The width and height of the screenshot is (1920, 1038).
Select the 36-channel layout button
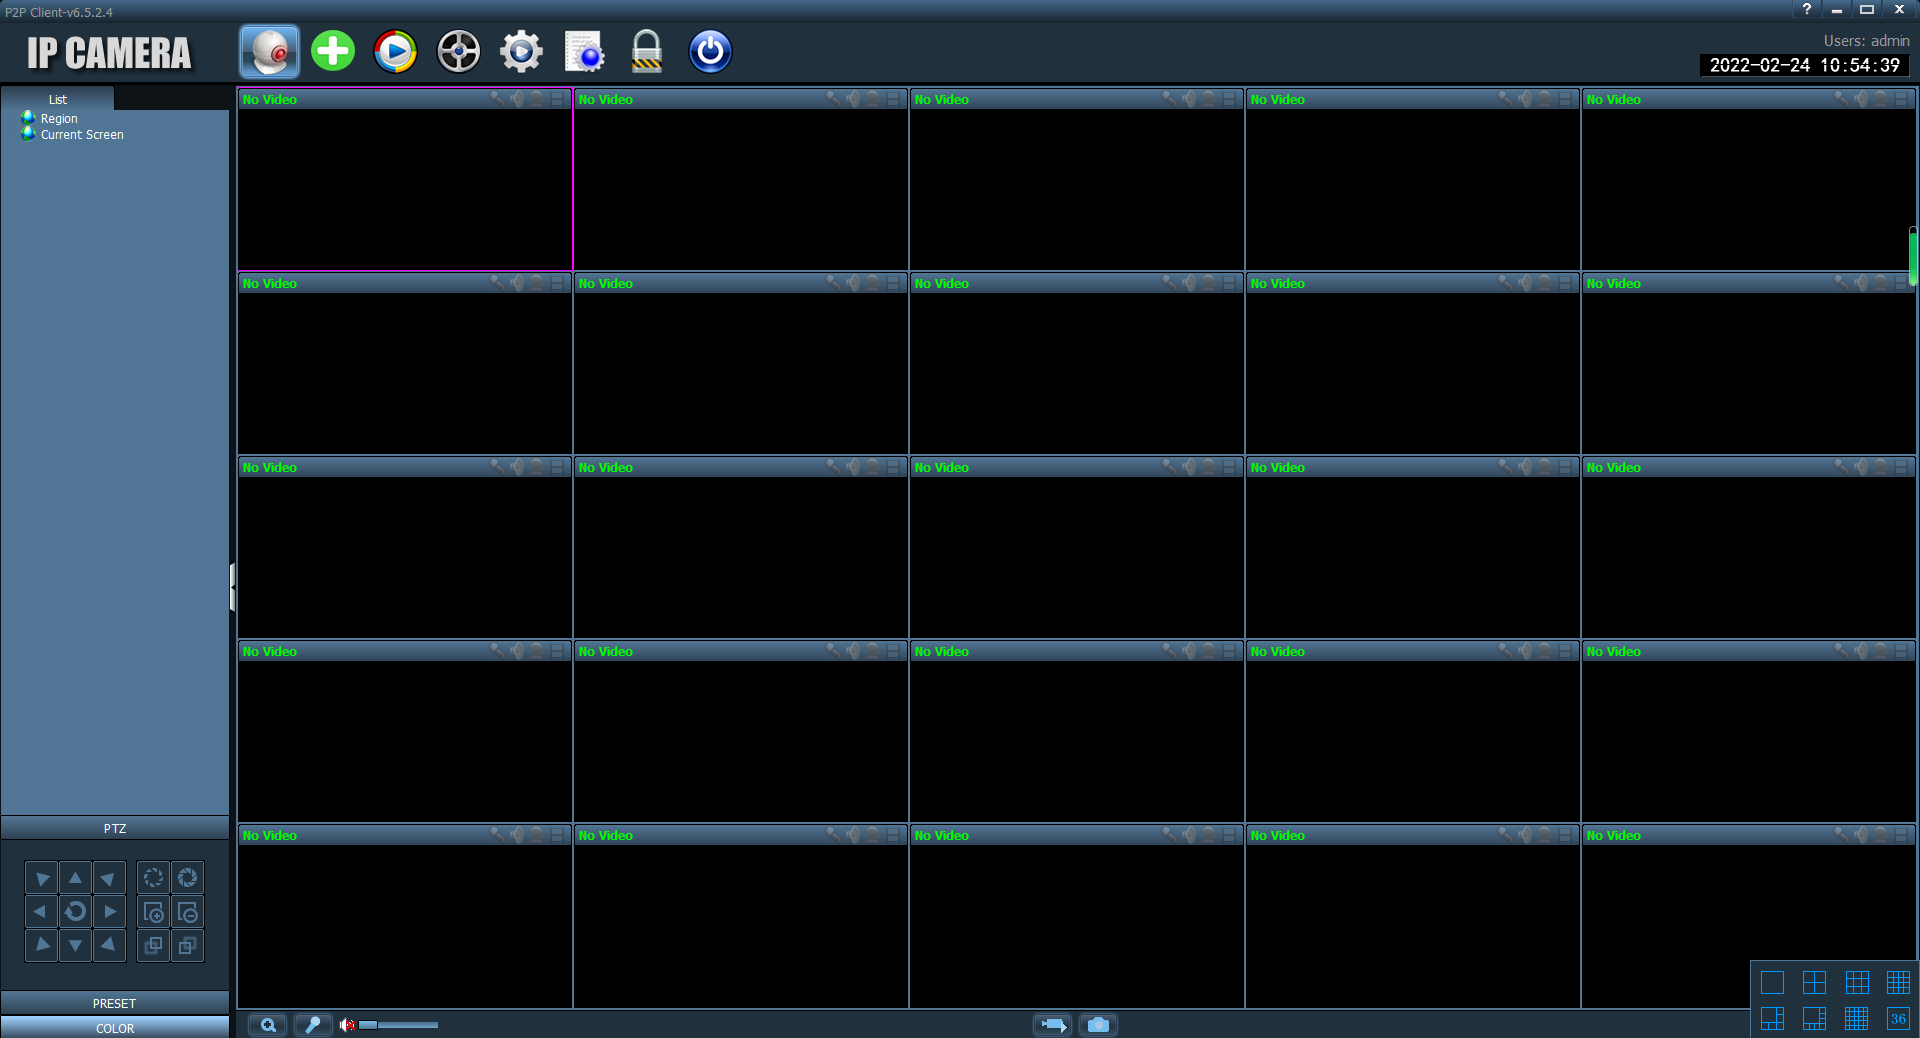coord(1897,1018)
